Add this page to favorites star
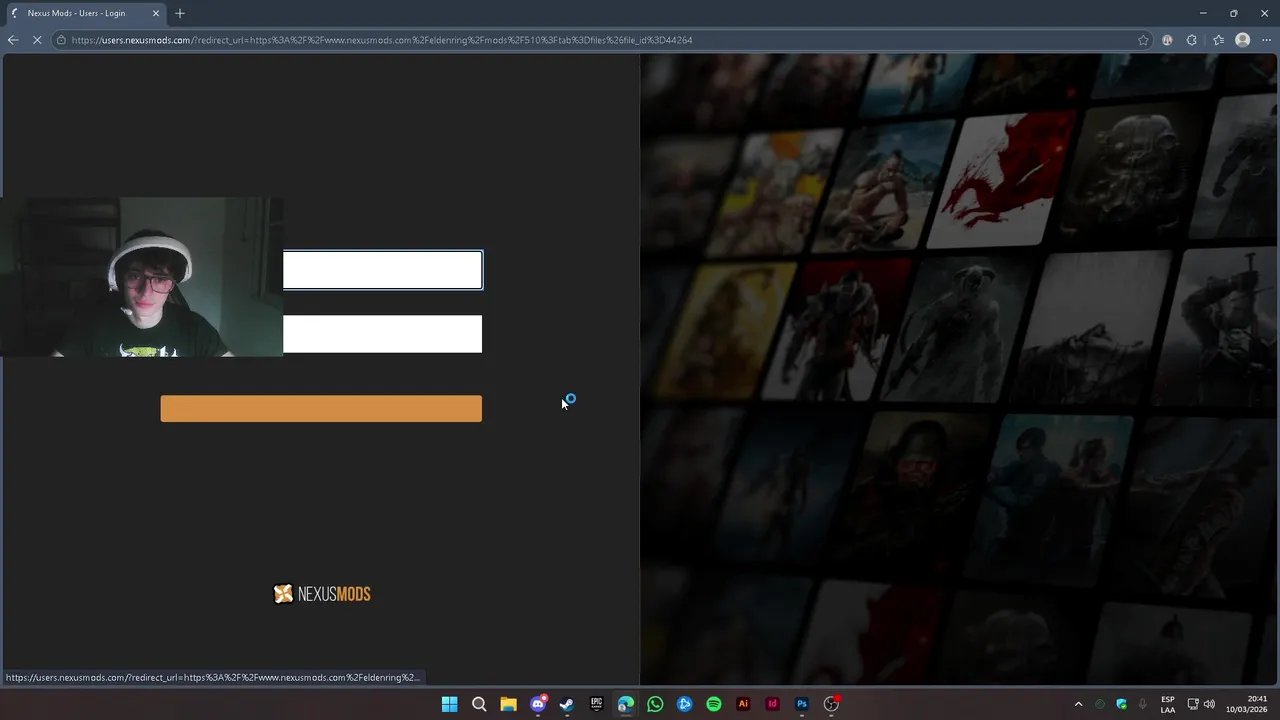 click(1143, 40)
